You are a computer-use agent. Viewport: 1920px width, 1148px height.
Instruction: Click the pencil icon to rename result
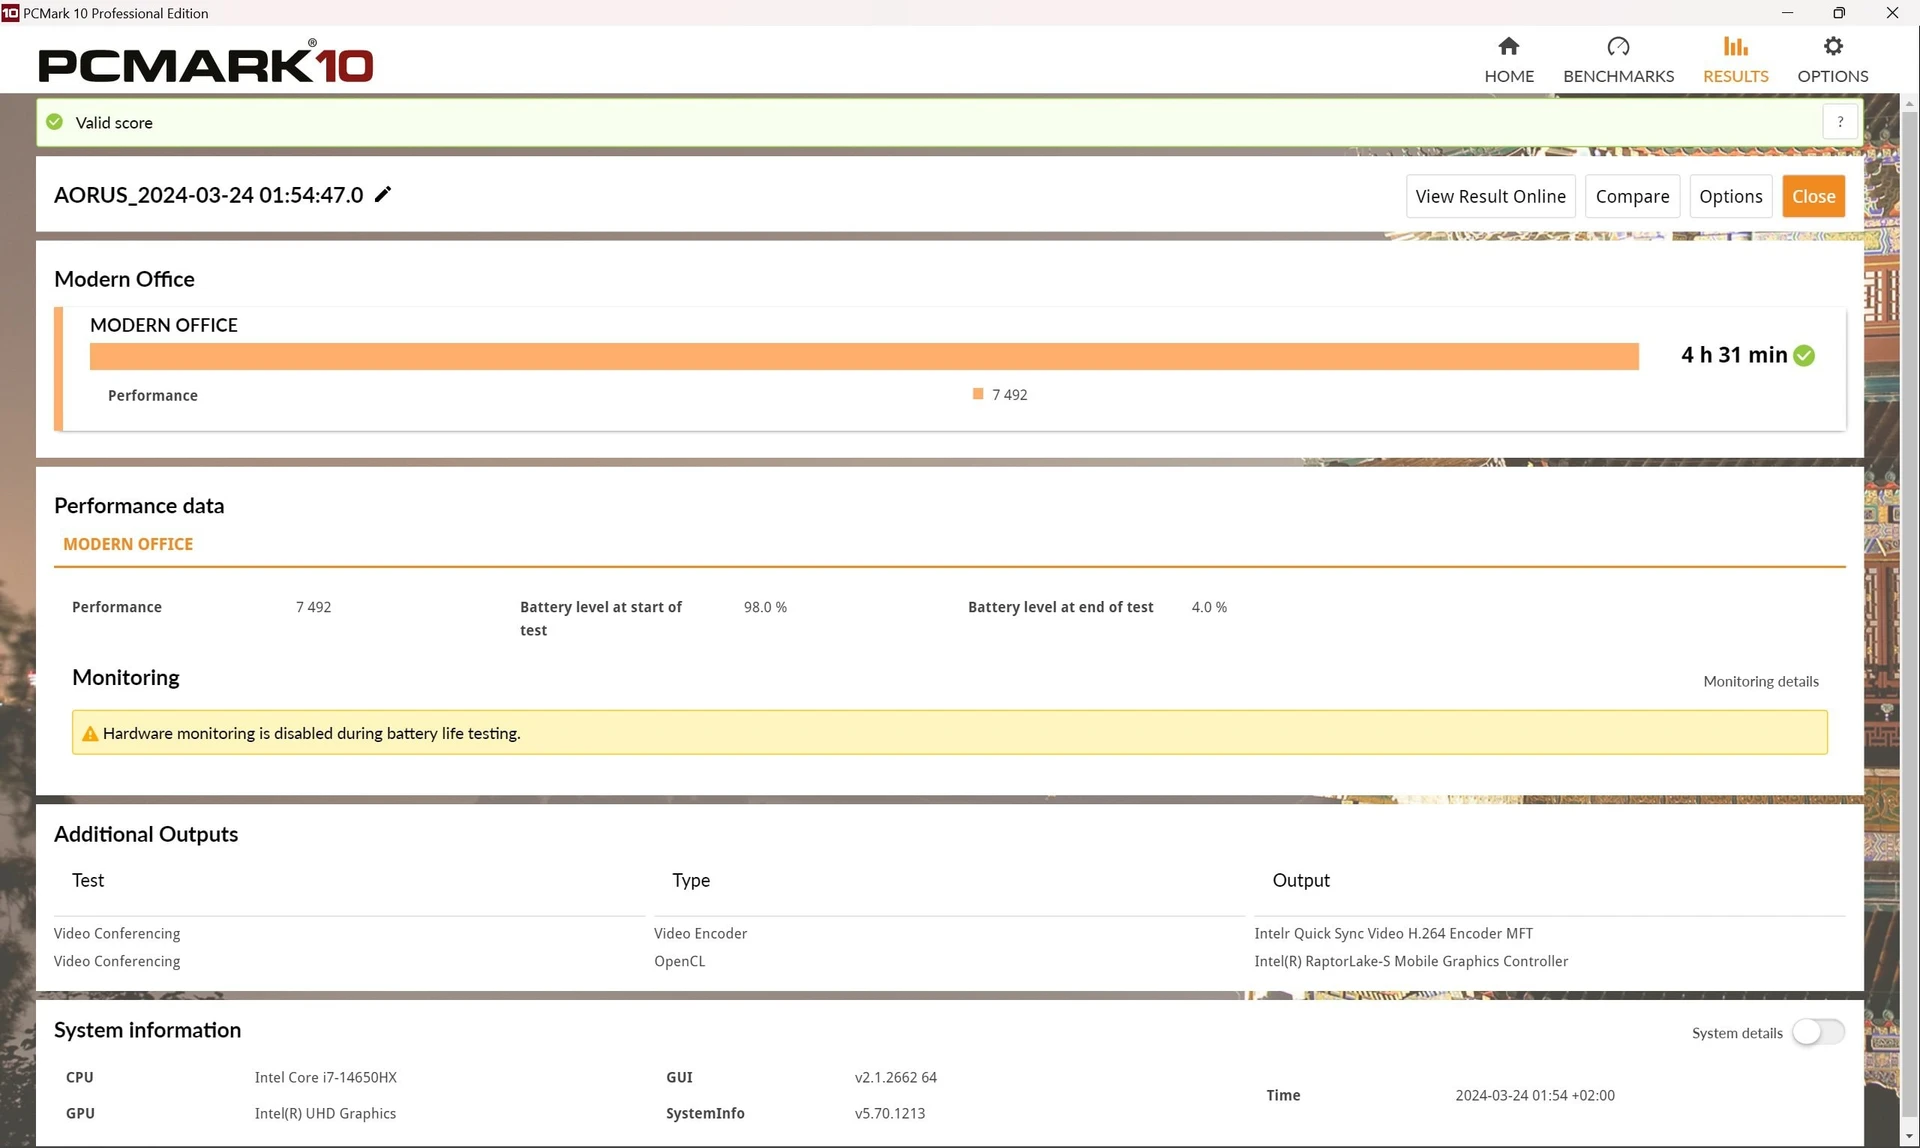pyautogui.click(x=383, y=194)
